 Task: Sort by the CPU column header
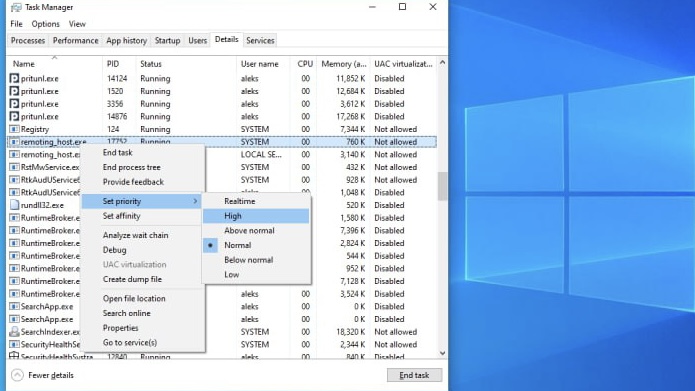[x=304, y=64]
